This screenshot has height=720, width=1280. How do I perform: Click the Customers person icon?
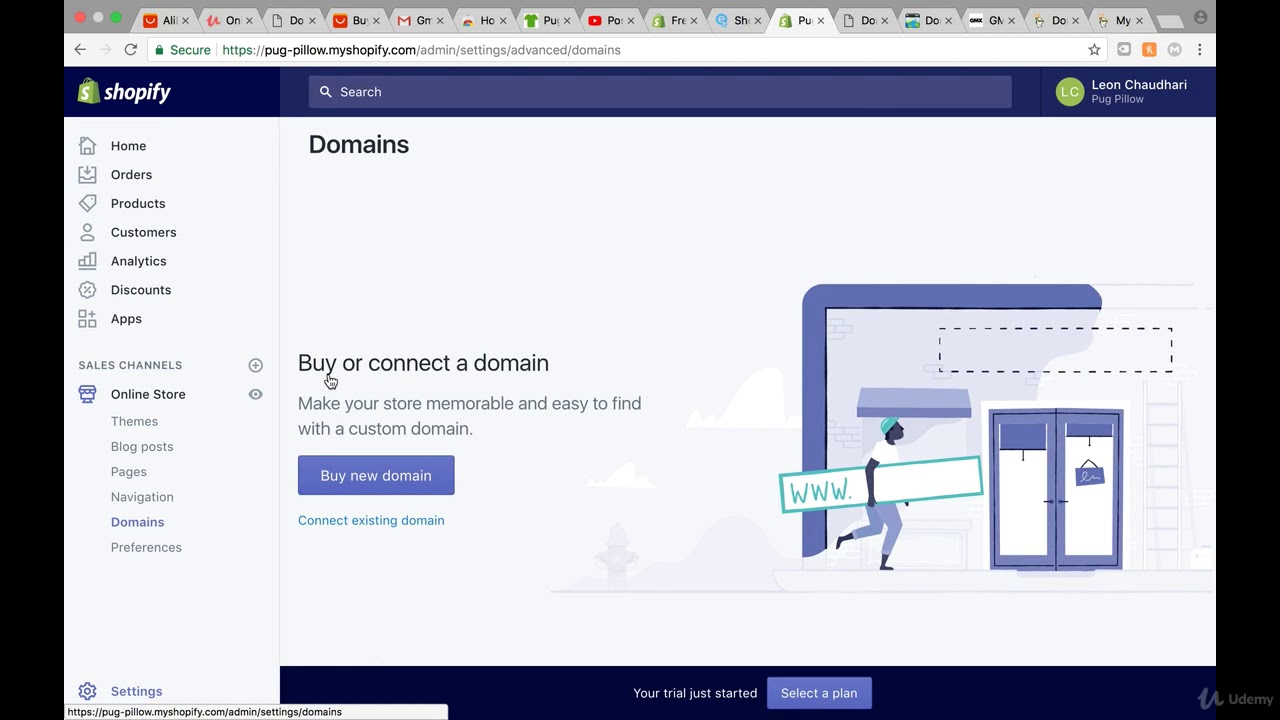coord(88,232)
